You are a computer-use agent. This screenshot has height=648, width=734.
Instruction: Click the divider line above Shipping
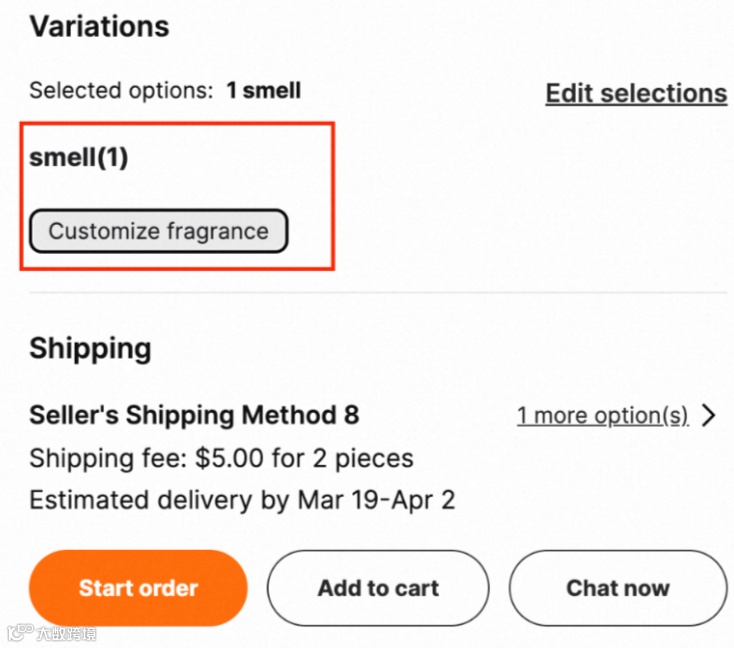tap(378, 293)
